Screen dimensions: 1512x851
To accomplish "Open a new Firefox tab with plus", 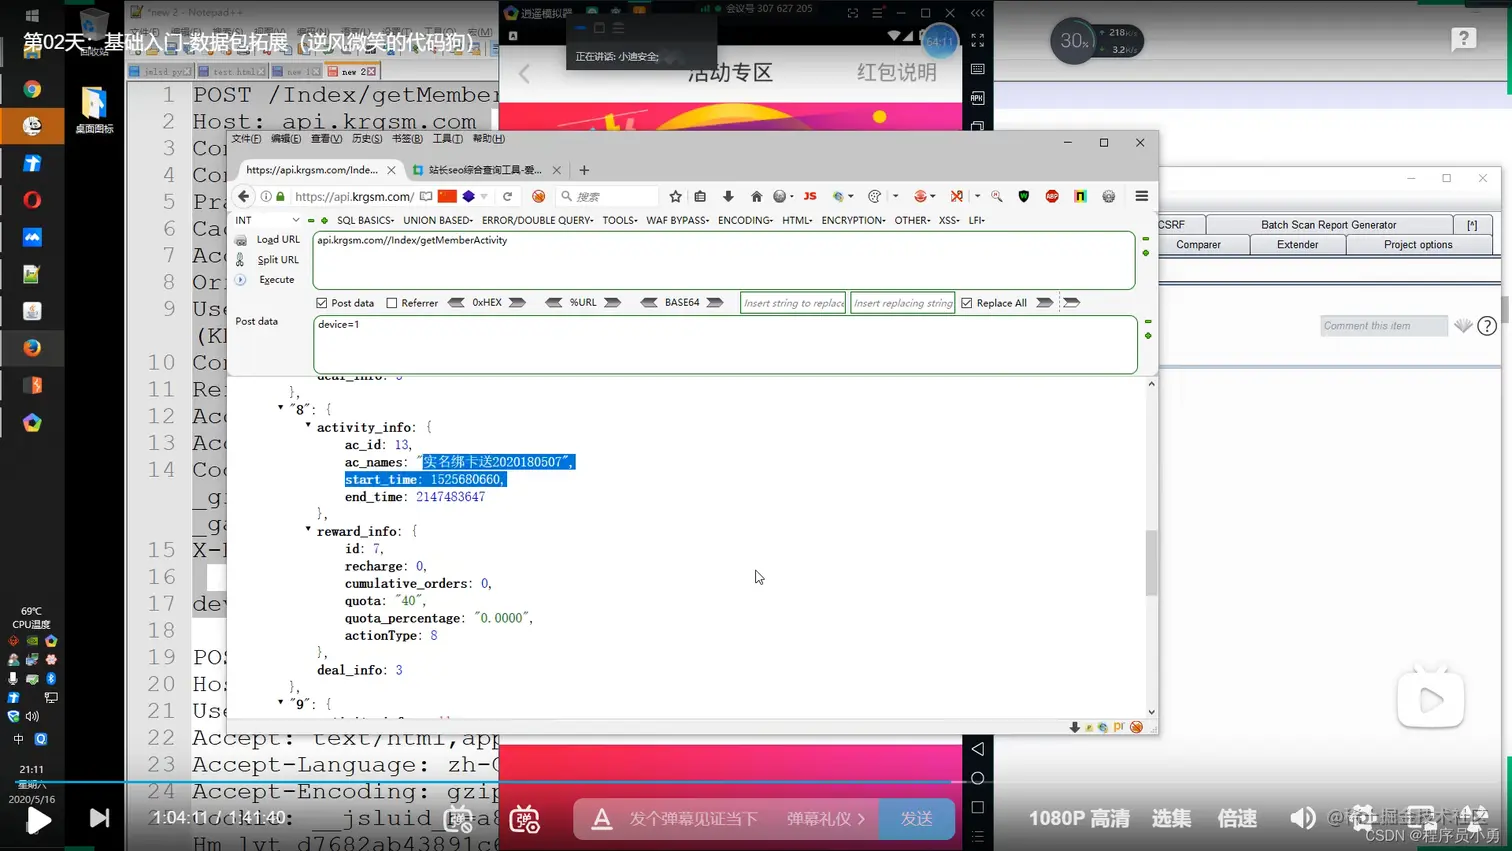I will 584,170.
